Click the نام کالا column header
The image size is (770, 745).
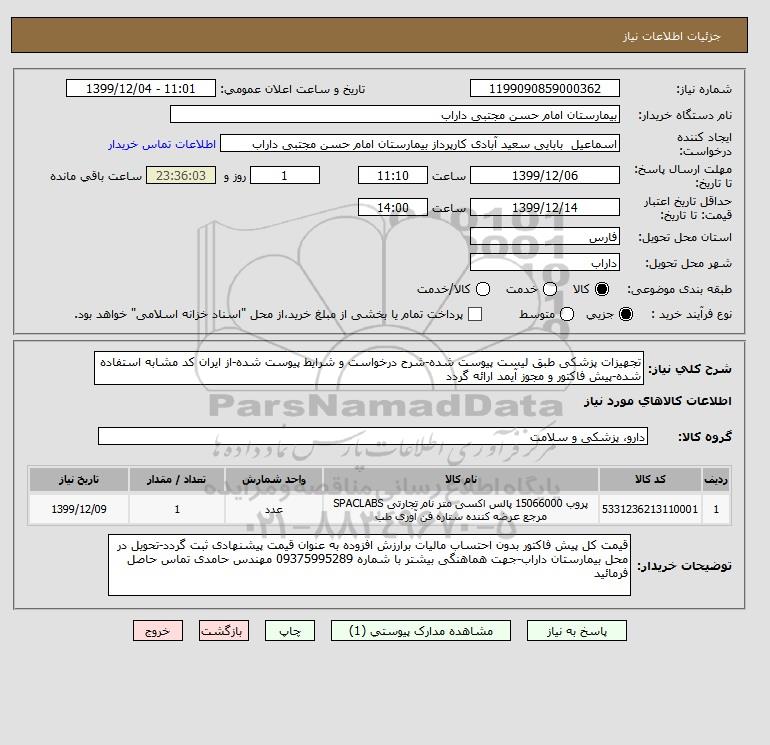tap(461, 479)
